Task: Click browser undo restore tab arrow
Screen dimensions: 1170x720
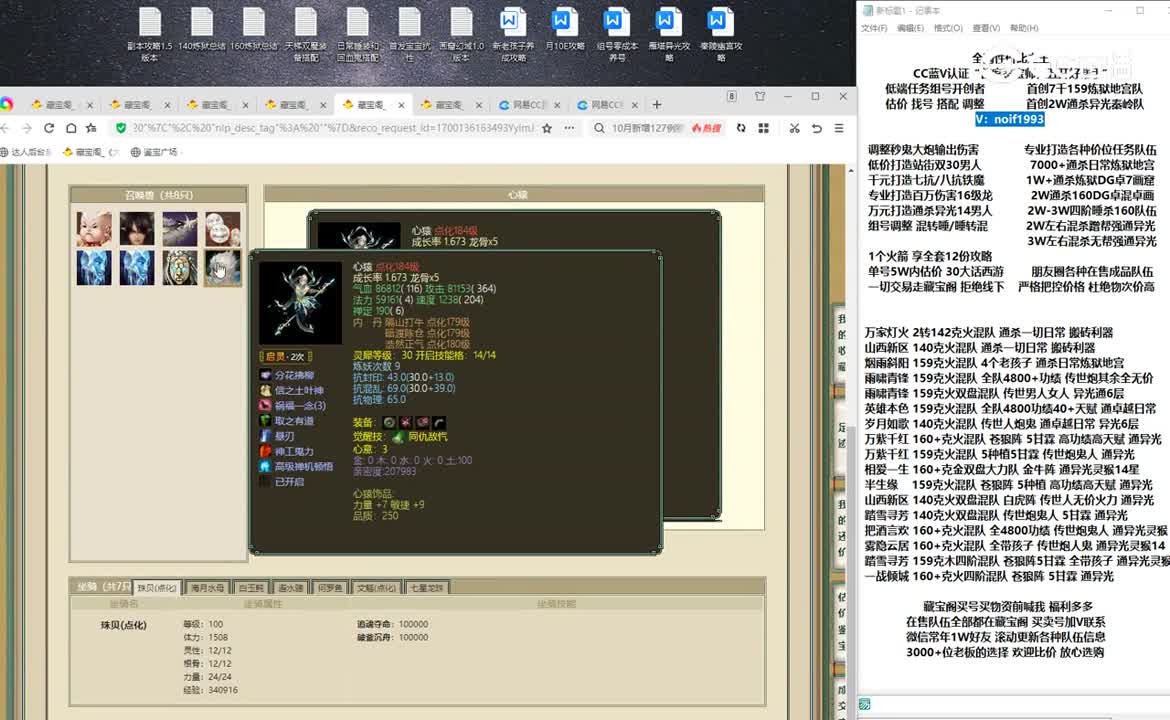Action: coord(817,128)
